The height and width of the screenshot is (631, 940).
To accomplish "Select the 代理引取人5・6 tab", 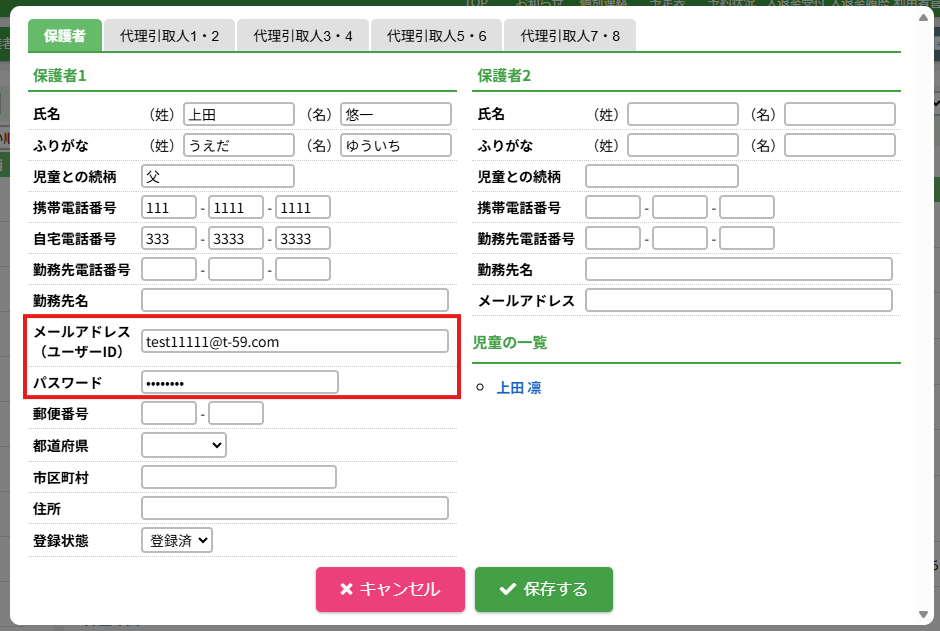I will (436, 36).
